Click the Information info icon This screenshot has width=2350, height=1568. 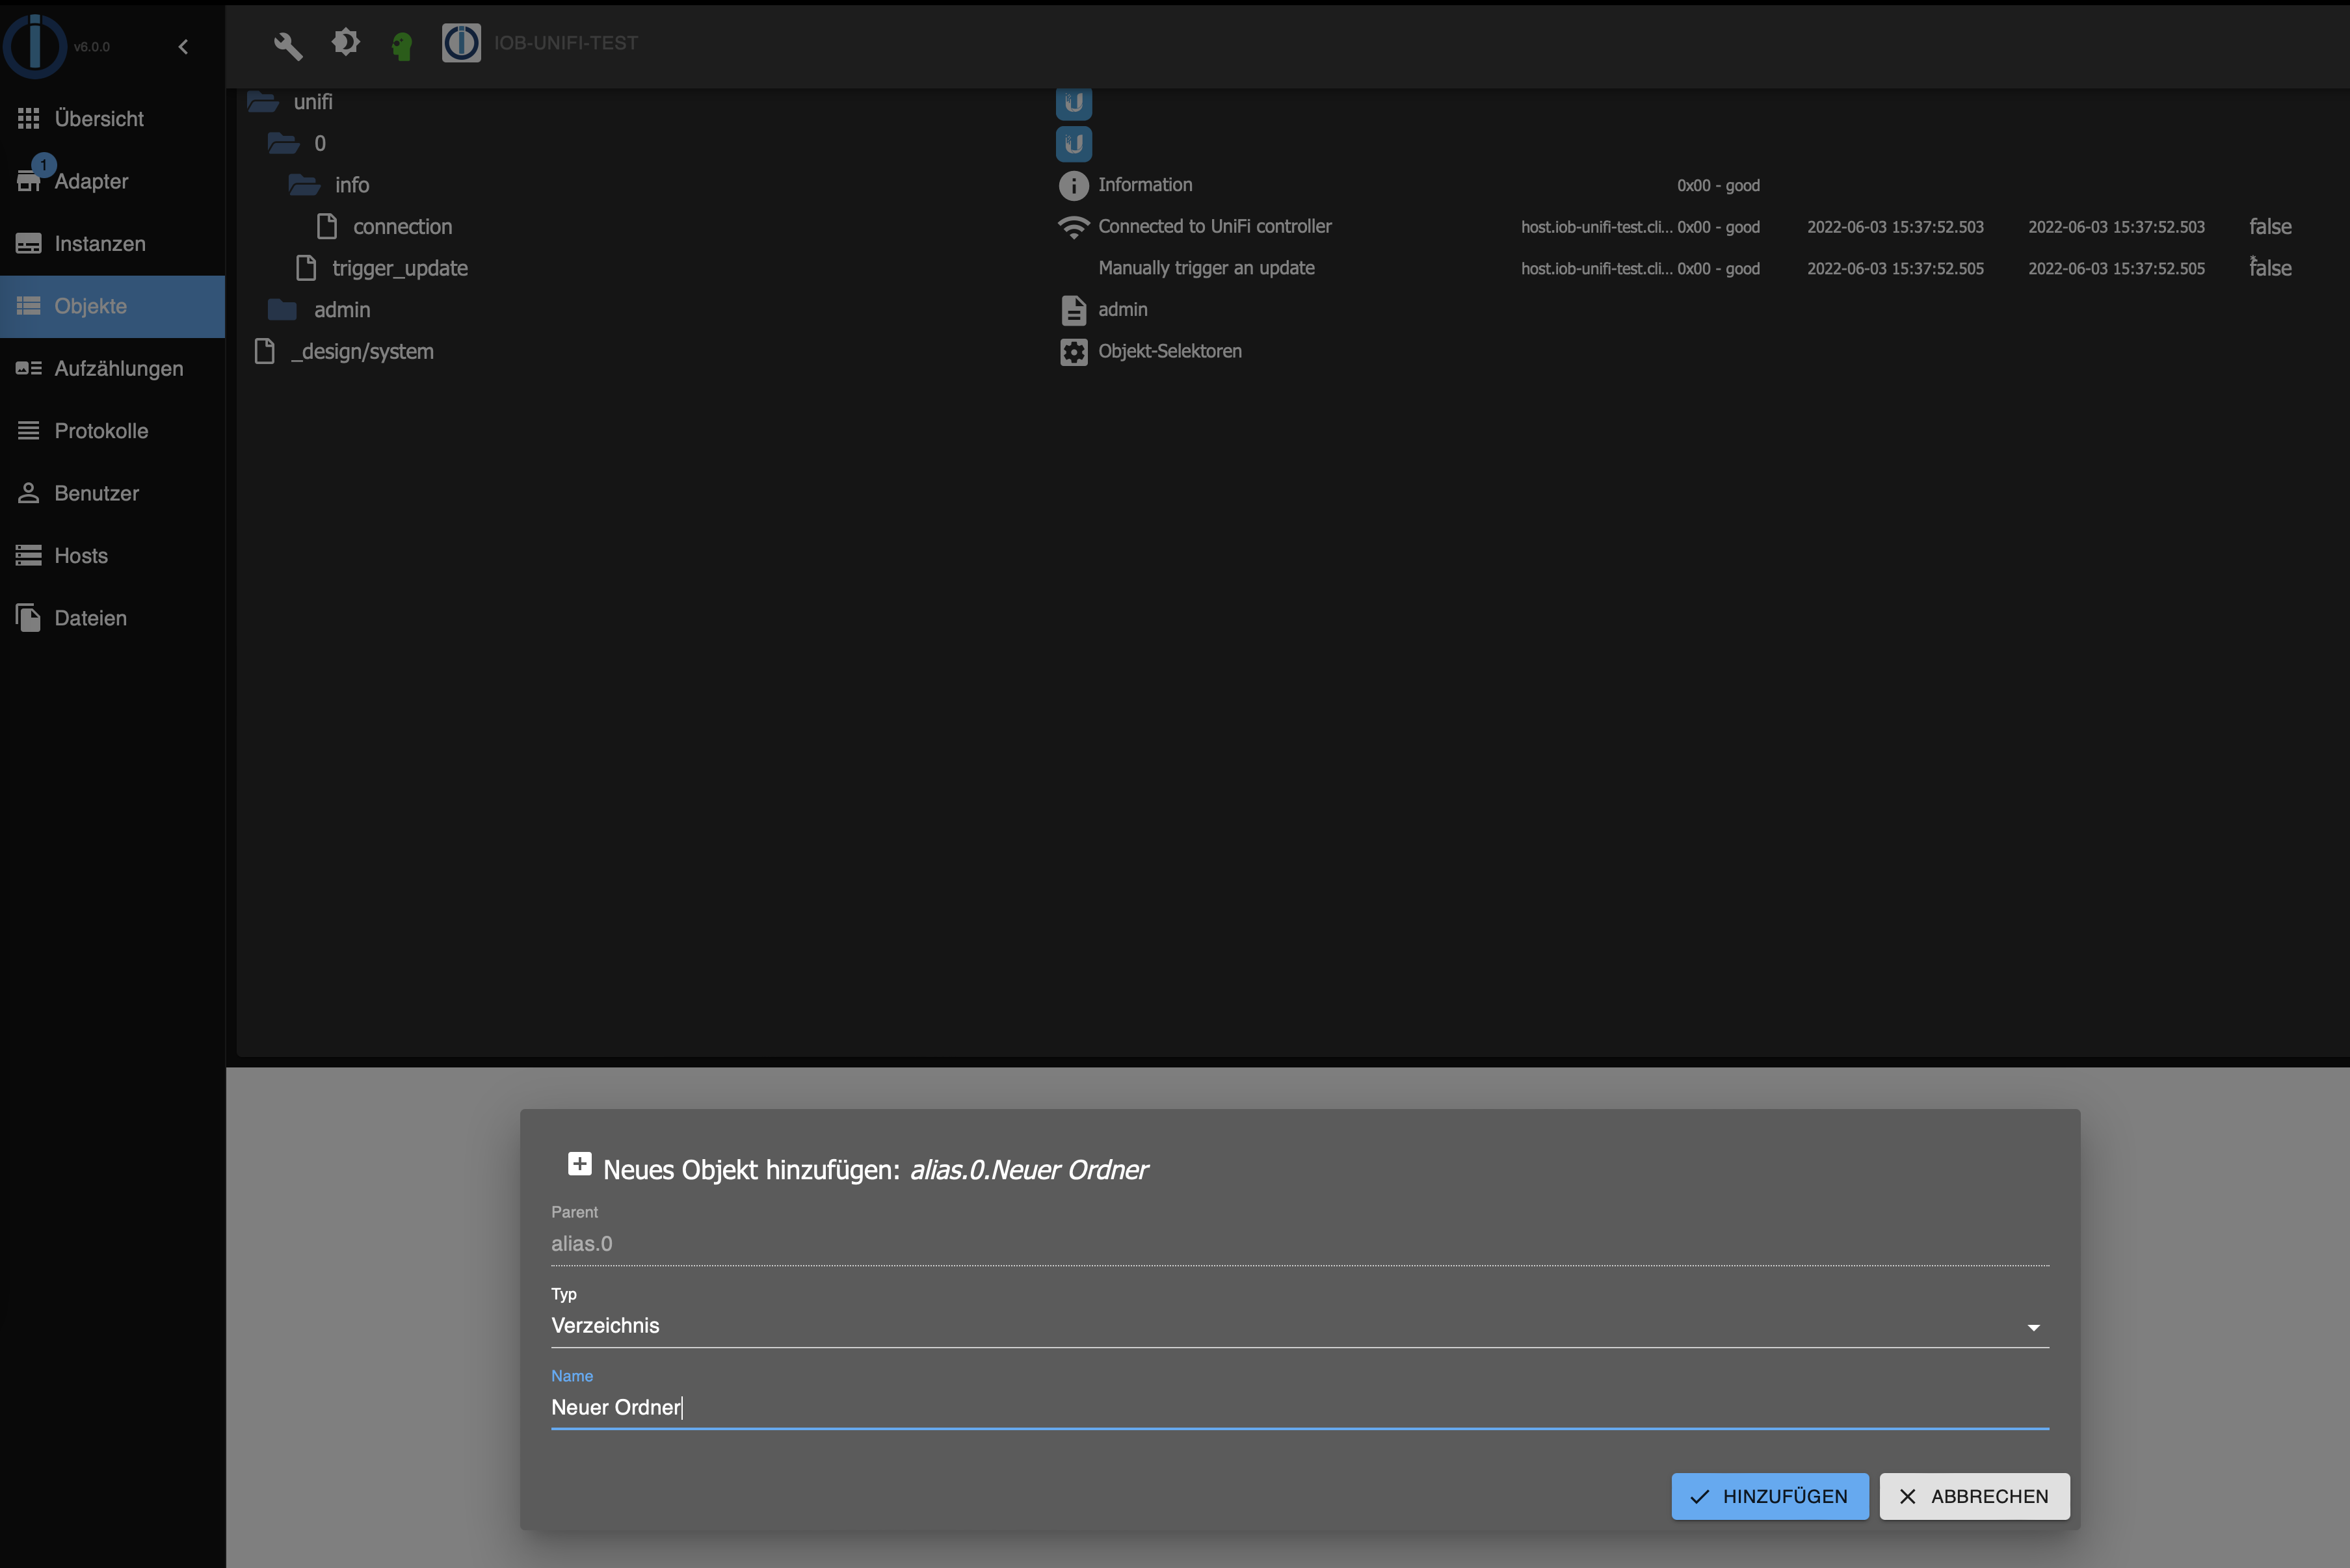tap(1073, 185)
